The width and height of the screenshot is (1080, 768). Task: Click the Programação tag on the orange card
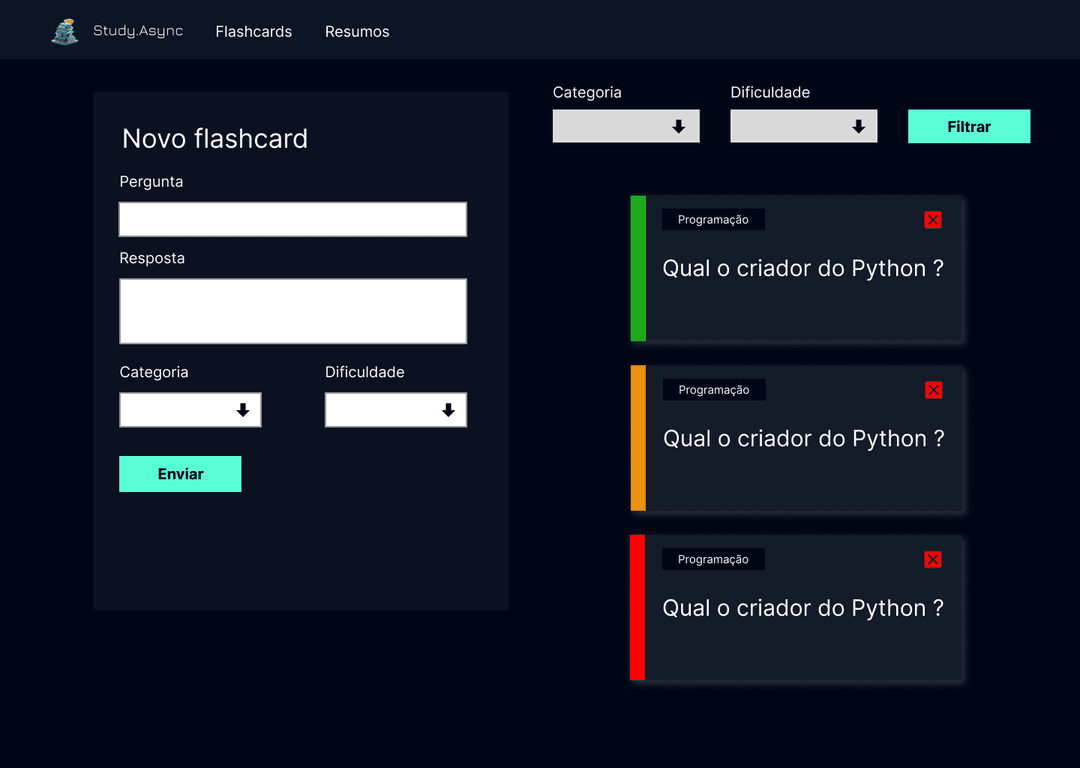(x=714, y=390)
